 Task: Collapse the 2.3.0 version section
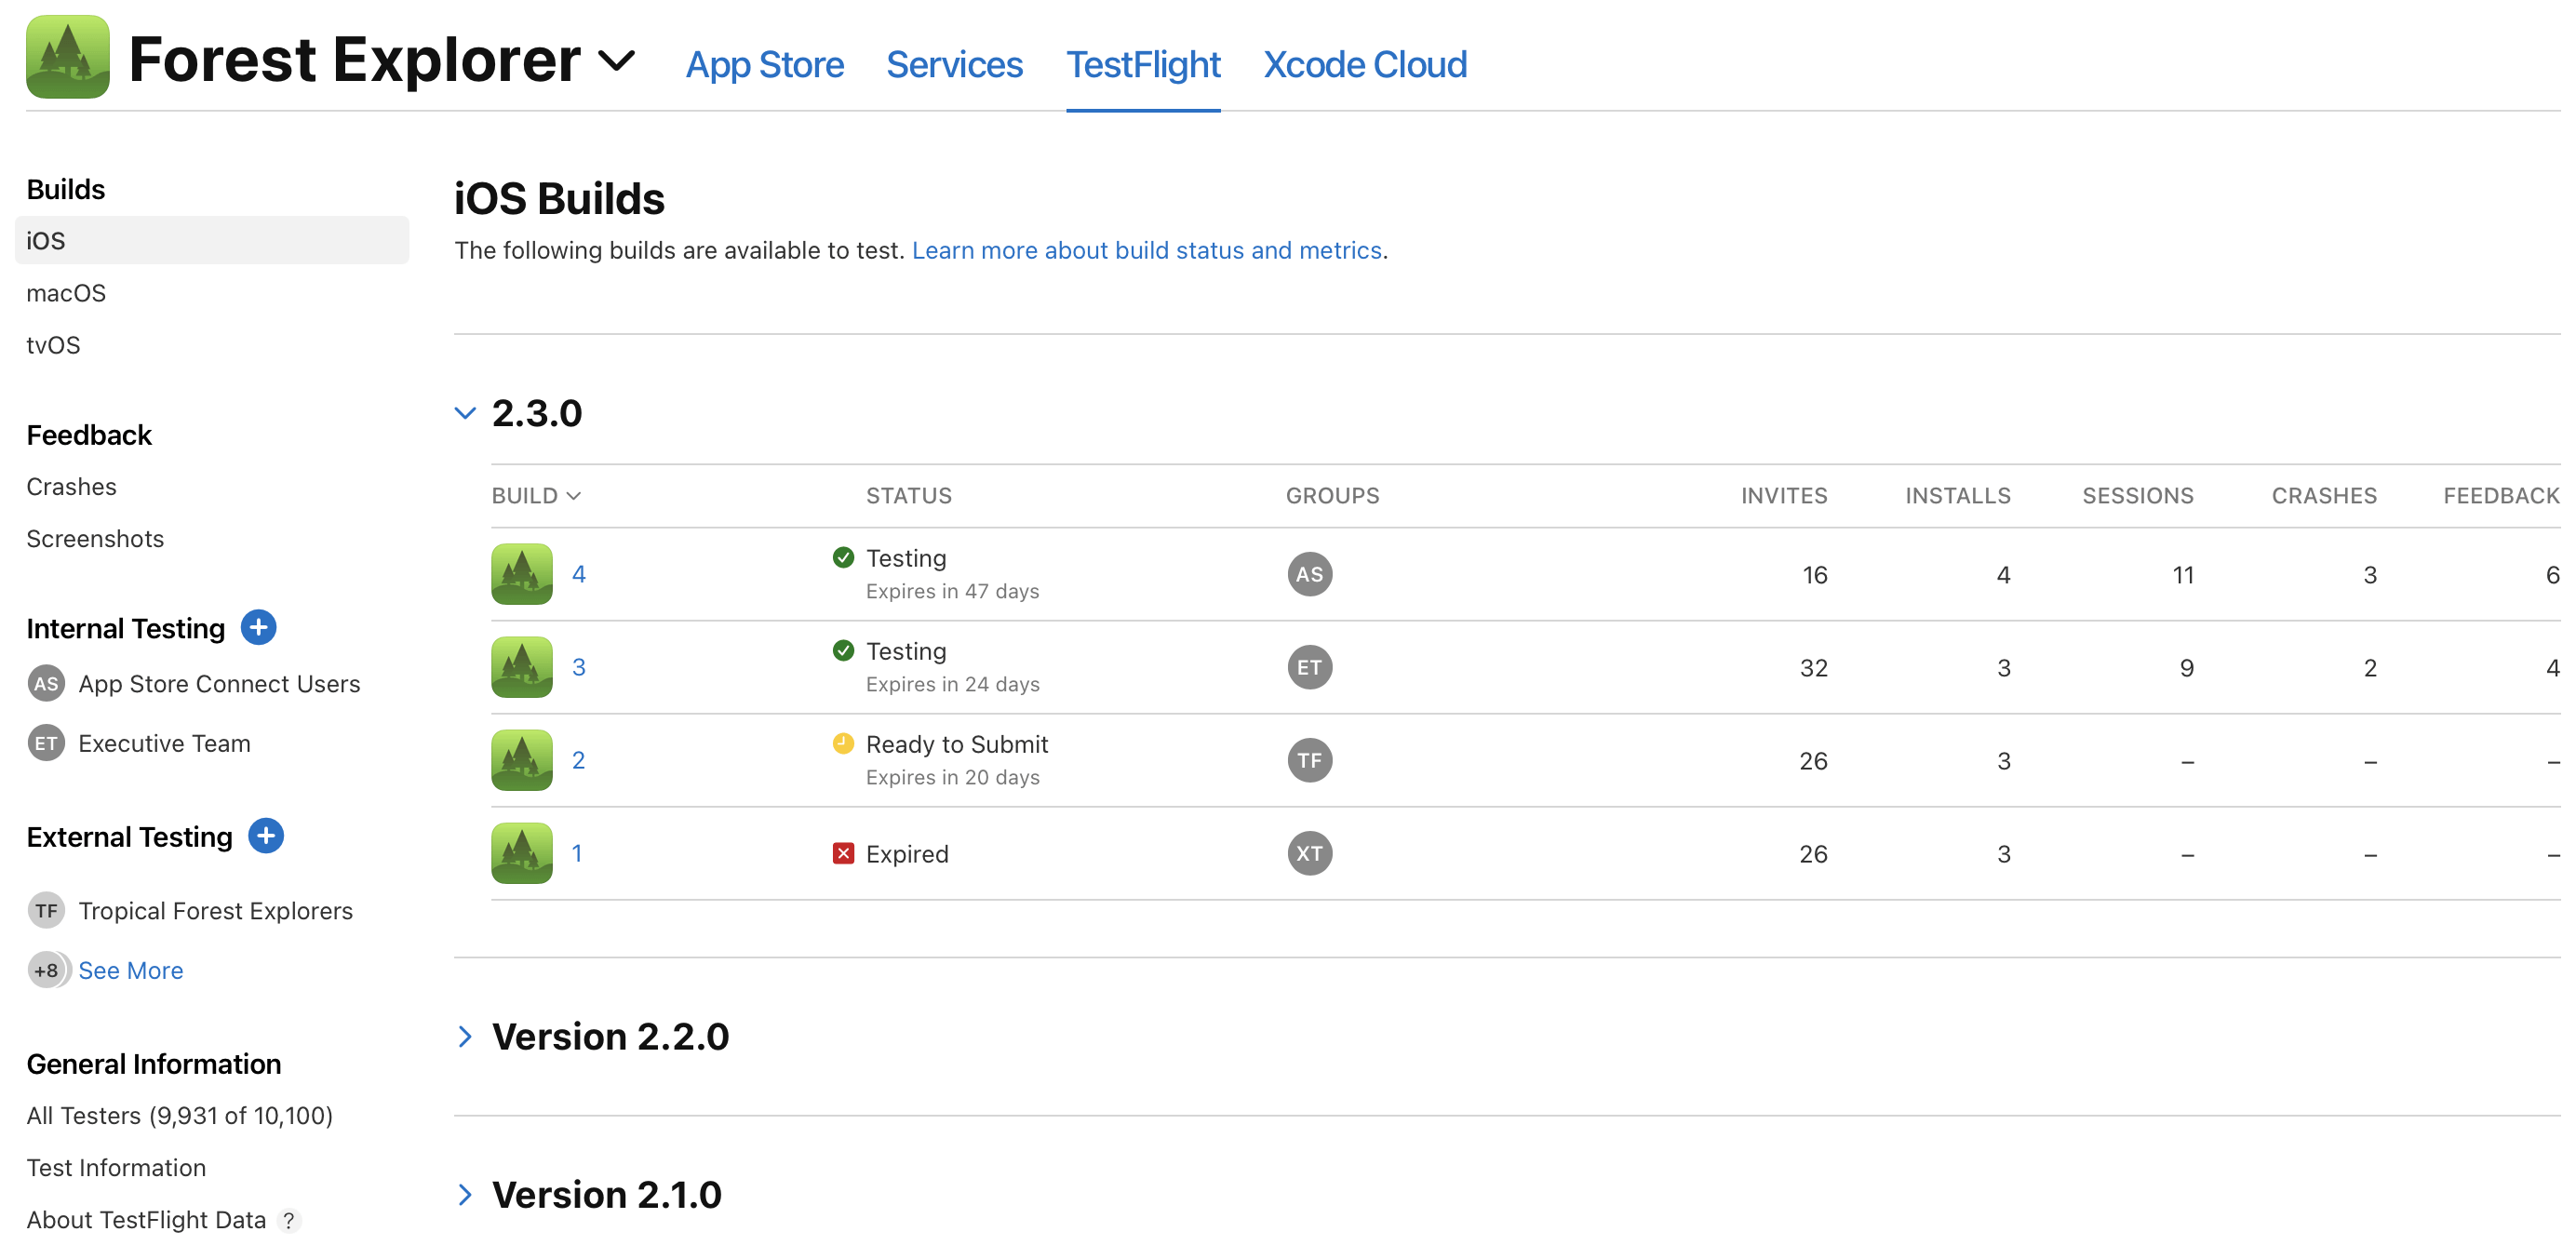(465, 413)
